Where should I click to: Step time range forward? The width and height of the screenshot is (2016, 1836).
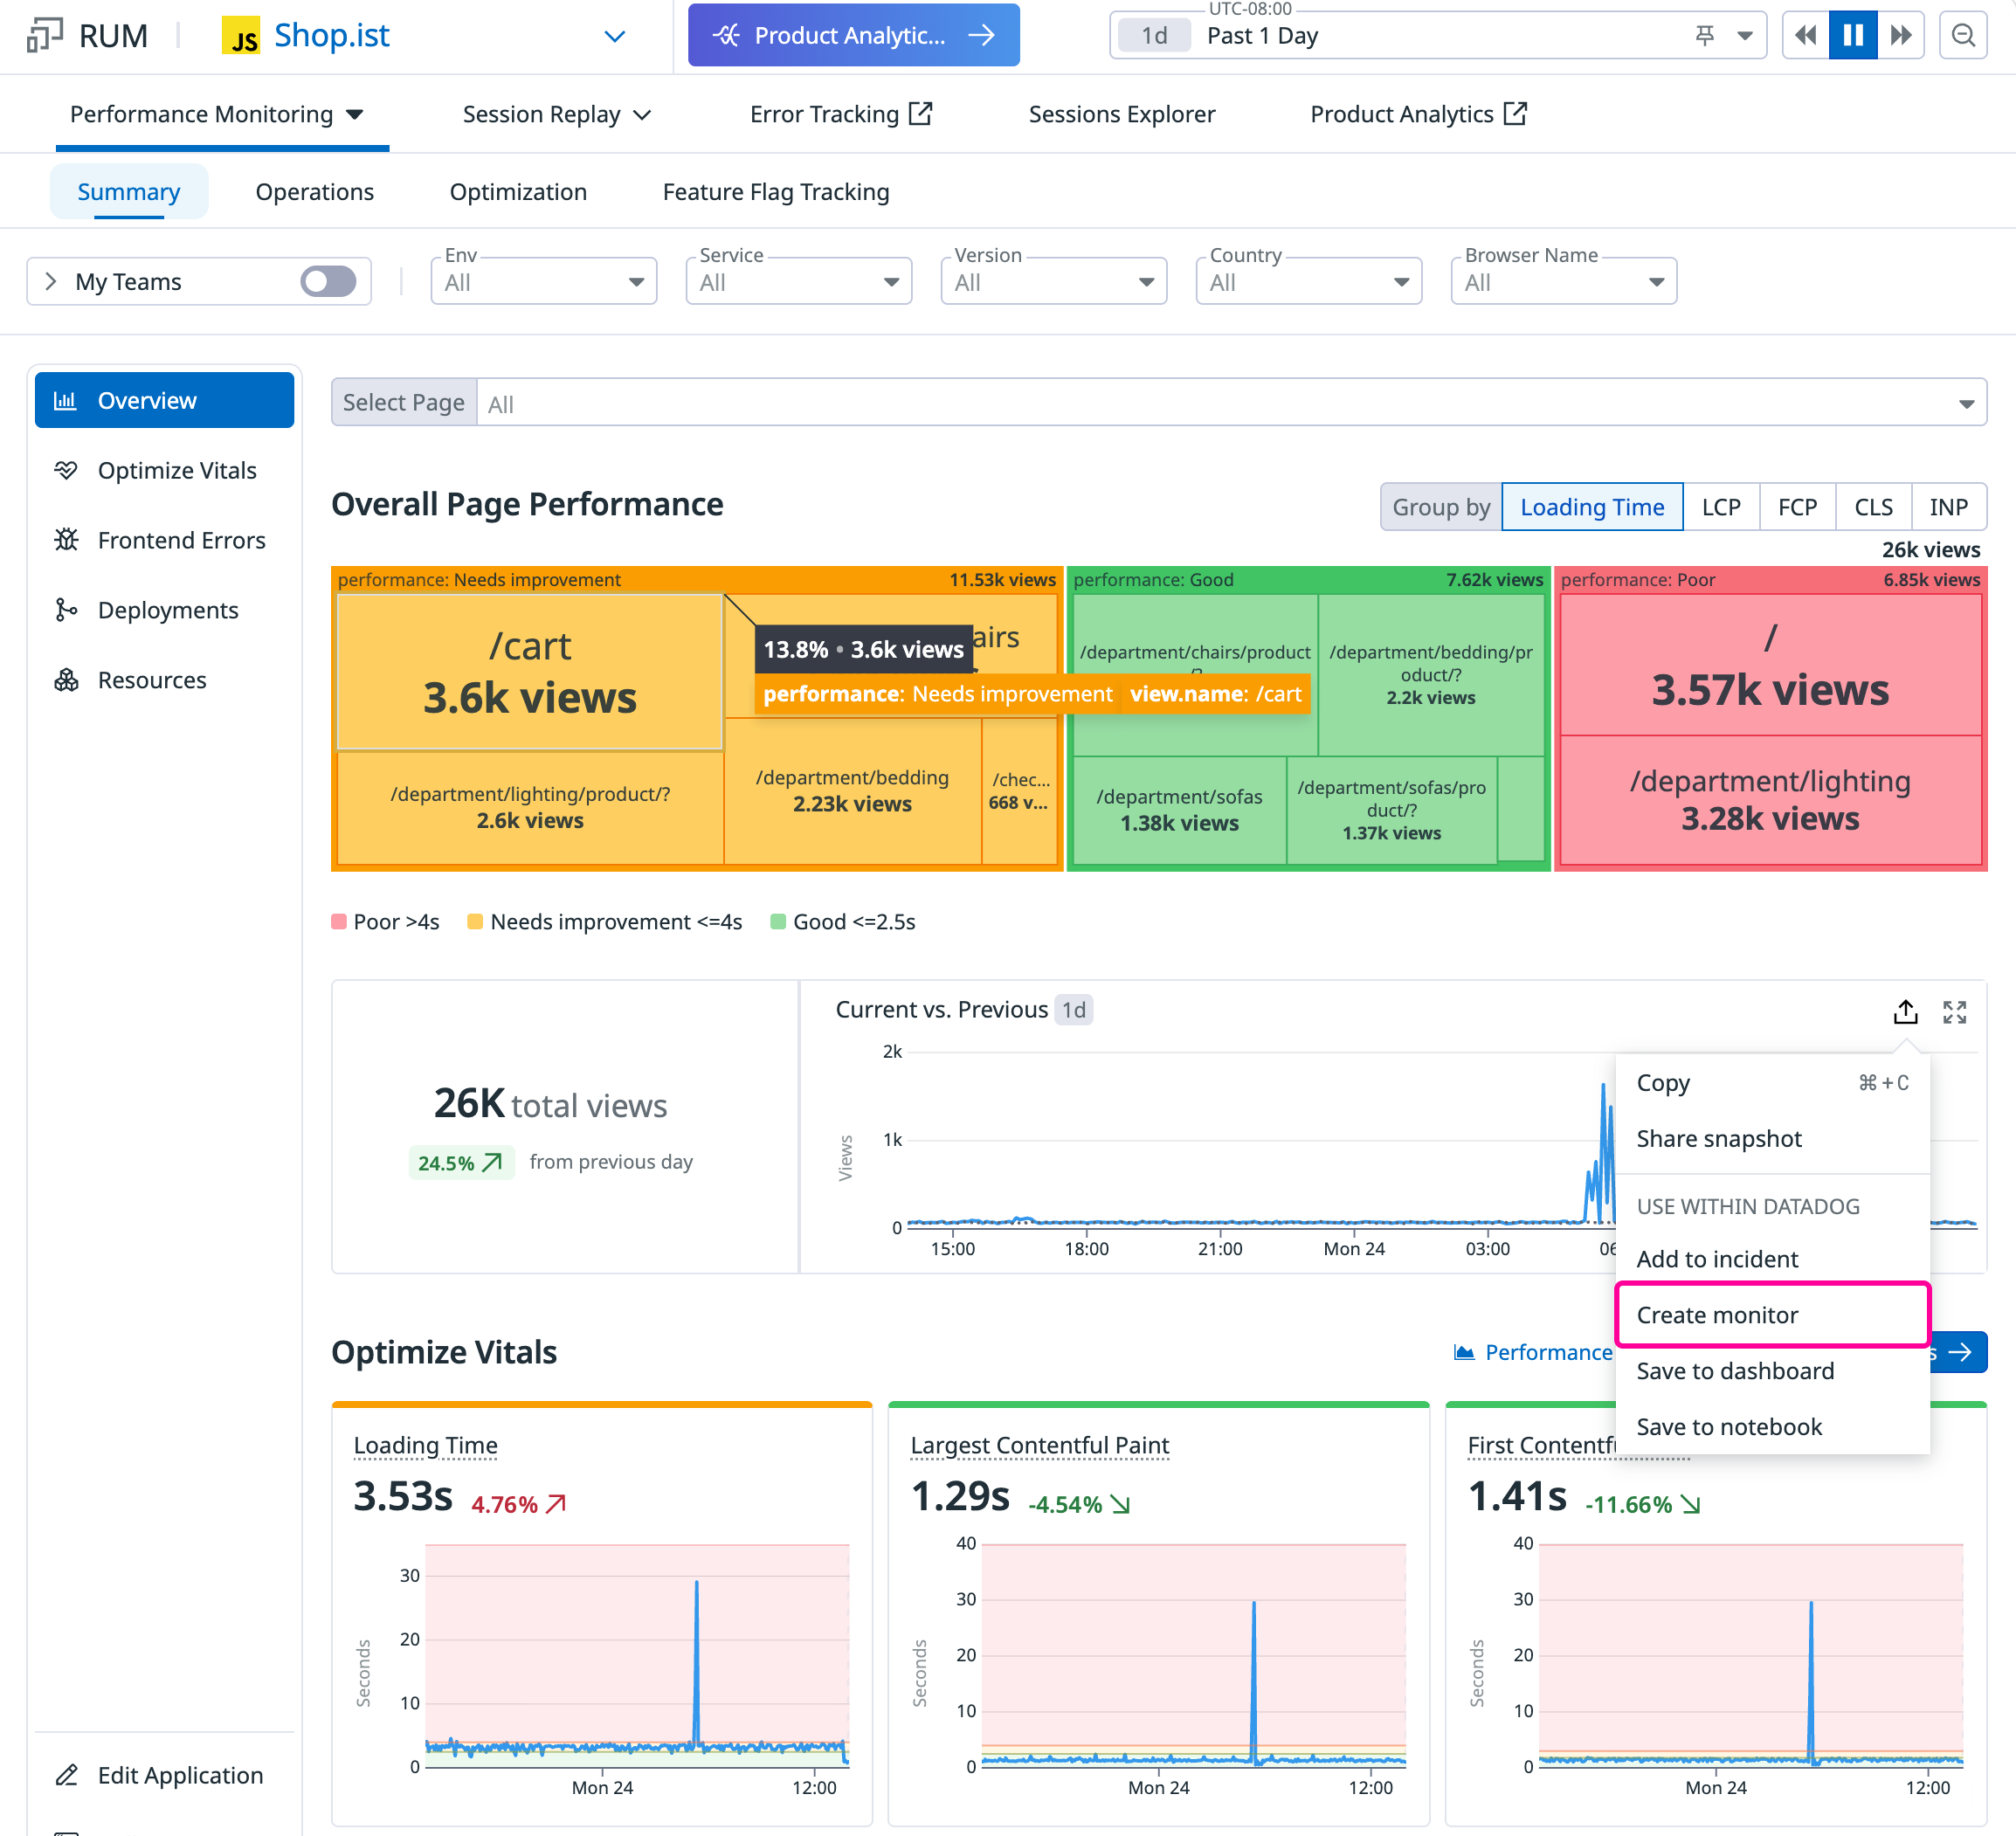point(1900,36)
